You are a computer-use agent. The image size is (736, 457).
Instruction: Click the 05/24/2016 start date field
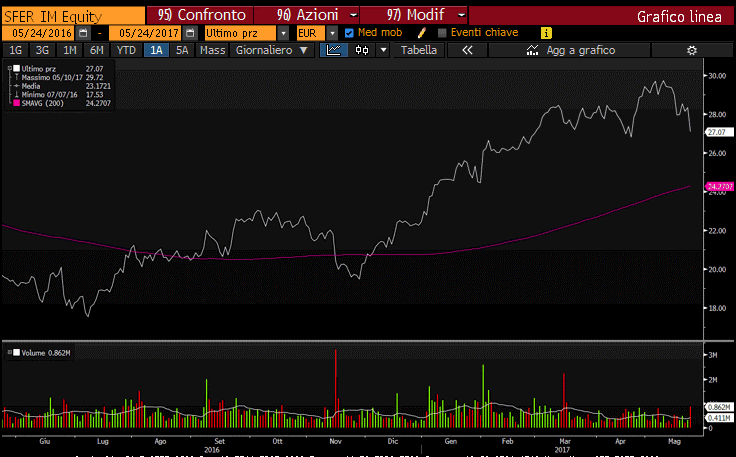(38, 33)
